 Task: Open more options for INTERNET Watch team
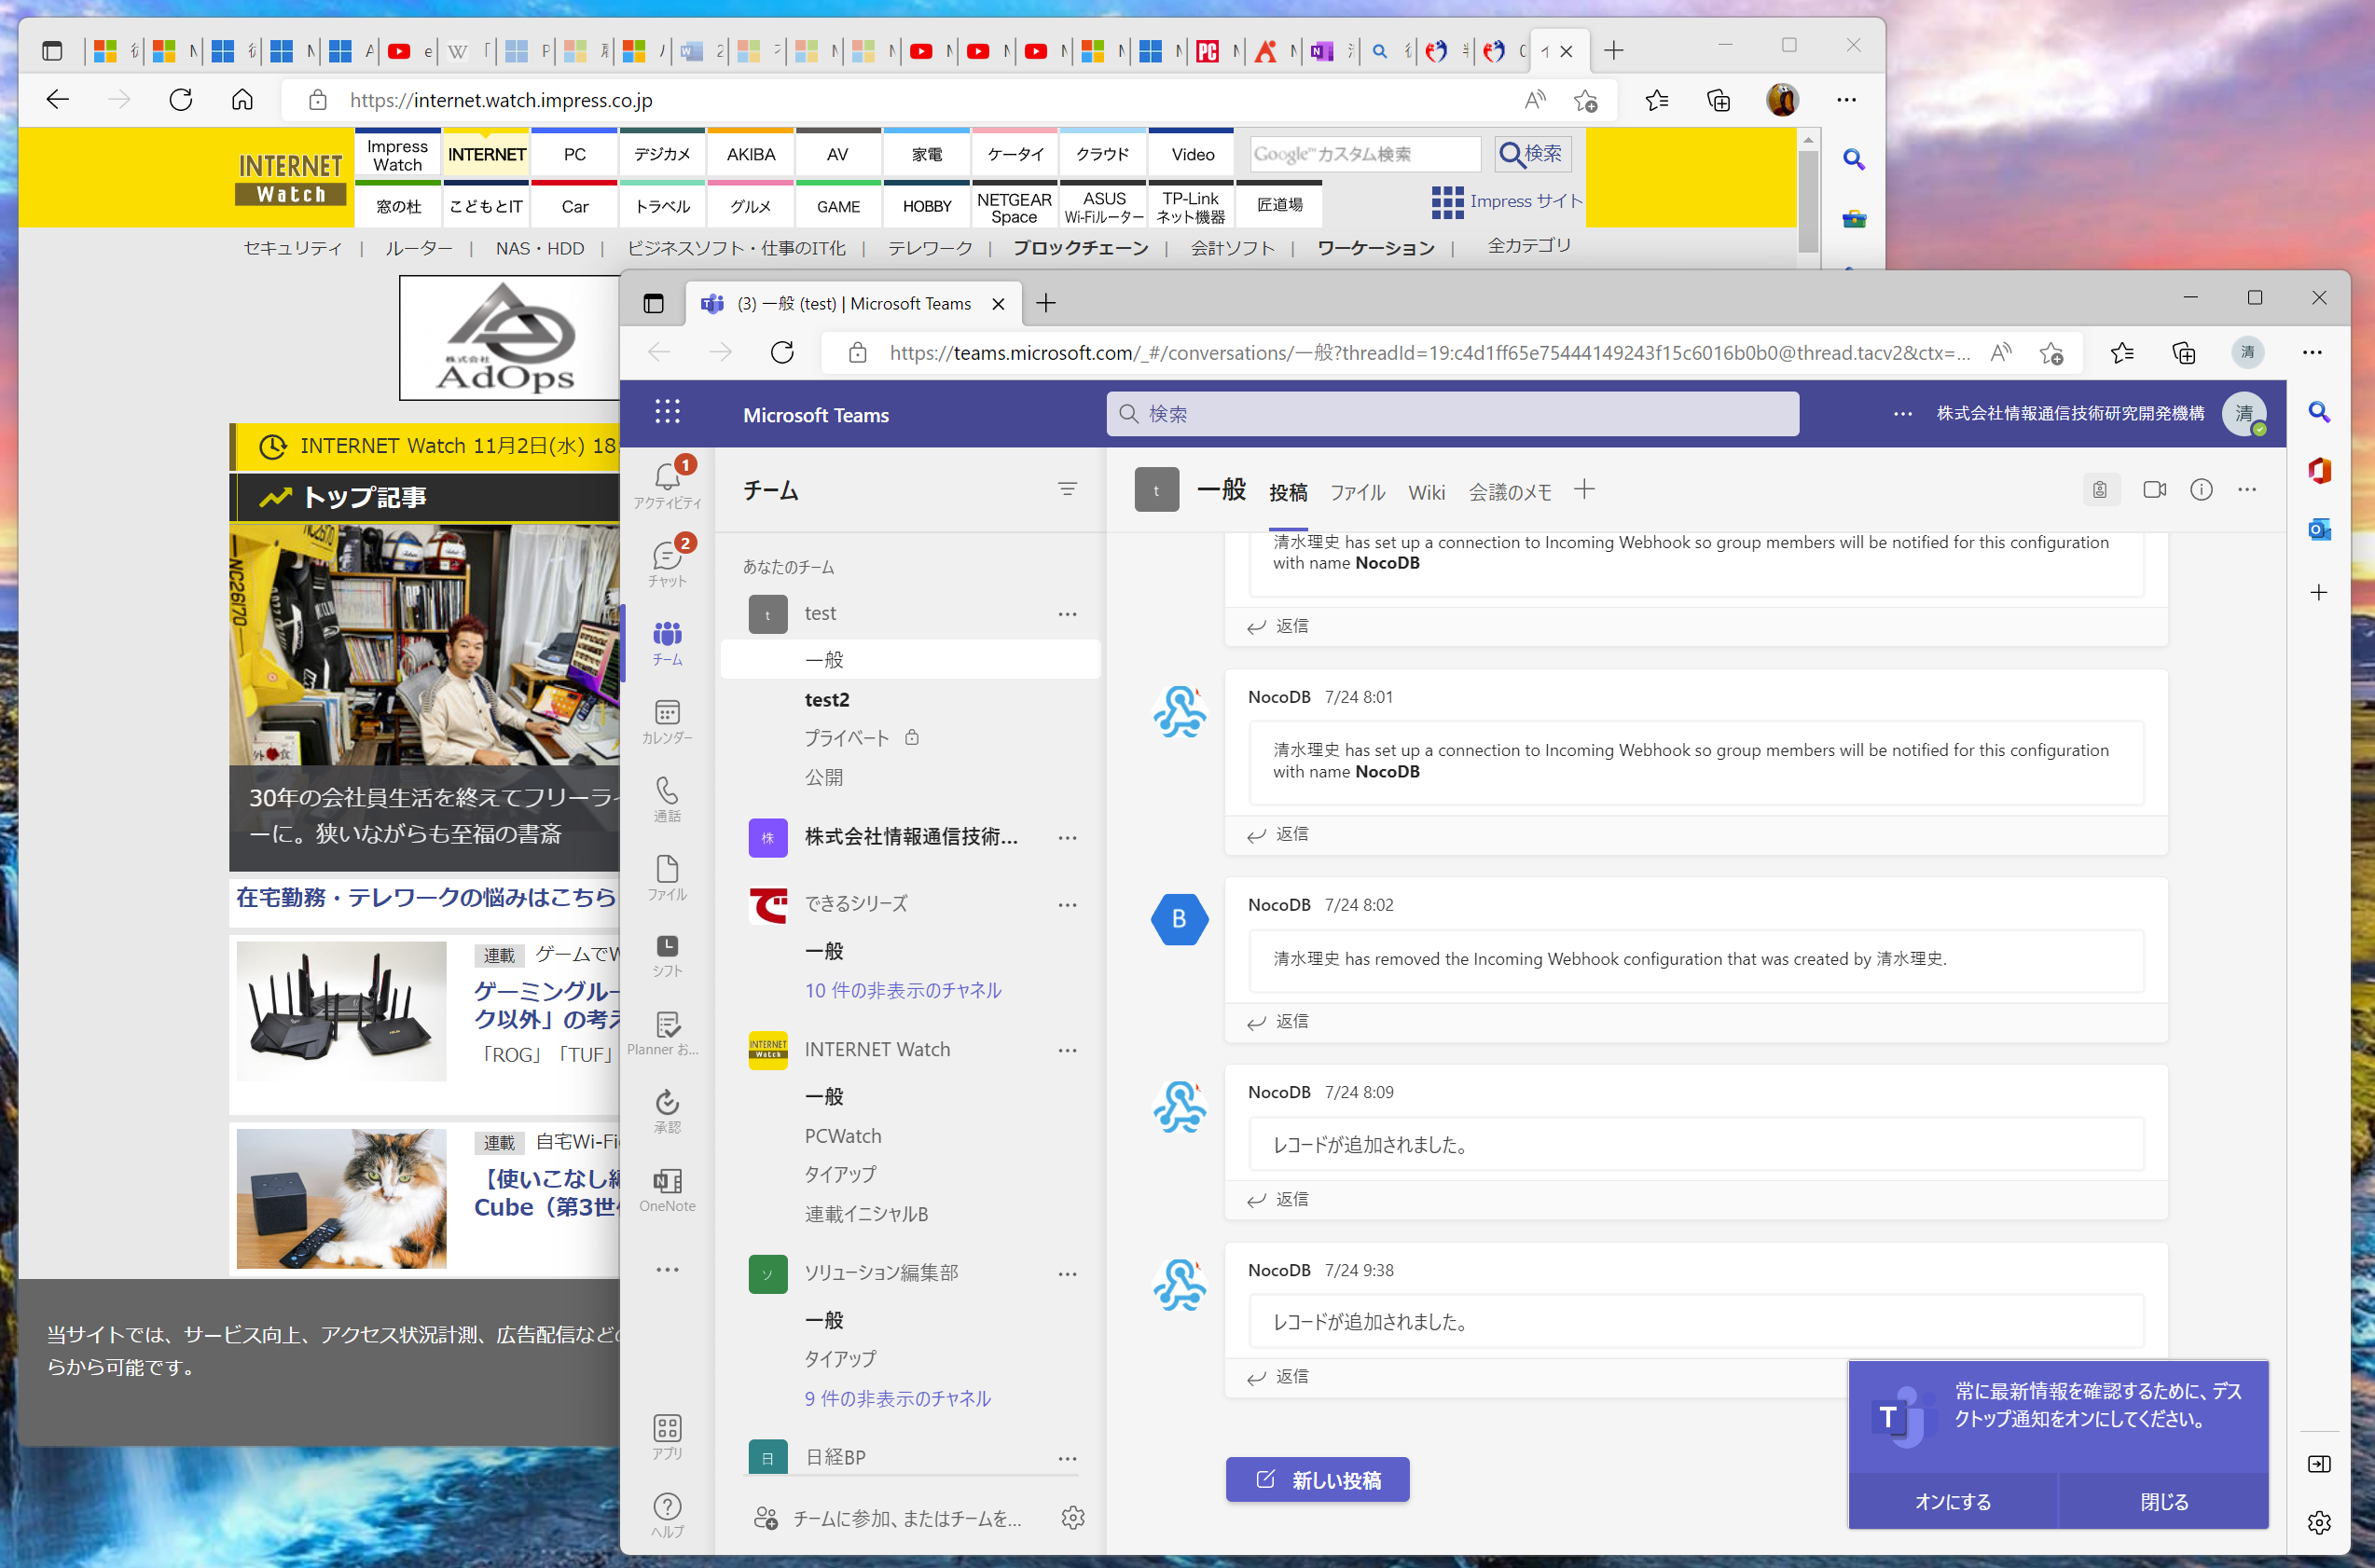1067,1050
